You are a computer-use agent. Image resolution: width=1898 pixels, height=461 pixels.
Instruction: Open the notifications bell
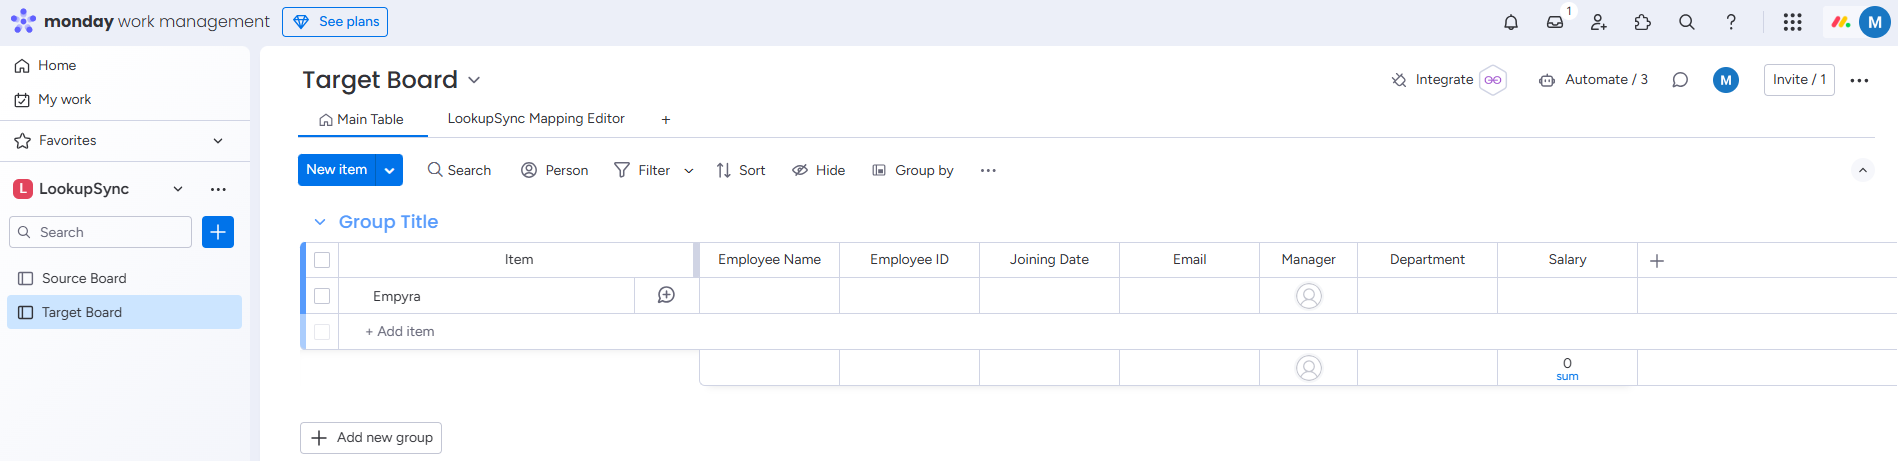1511,22
